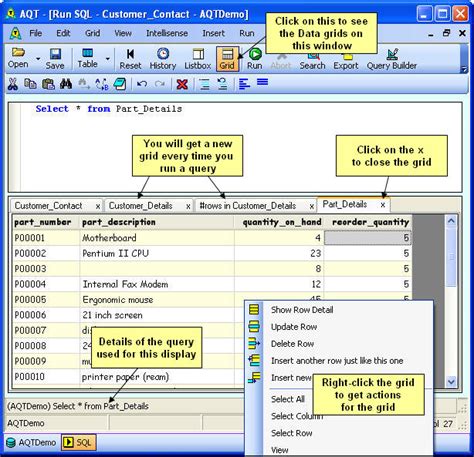The width and height of the screenshot is (474, 457).
Task: Click the indent lines icon
Action: 204,84
